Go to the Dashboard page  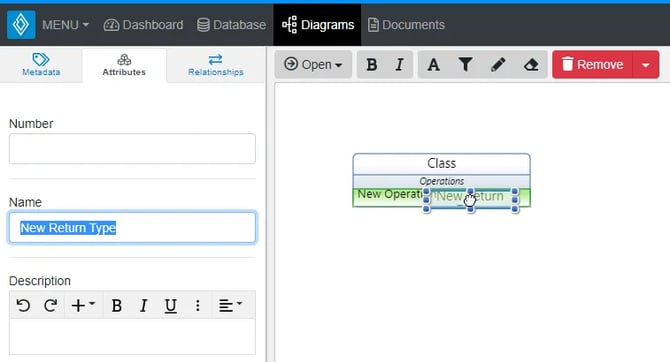(143, 25)
